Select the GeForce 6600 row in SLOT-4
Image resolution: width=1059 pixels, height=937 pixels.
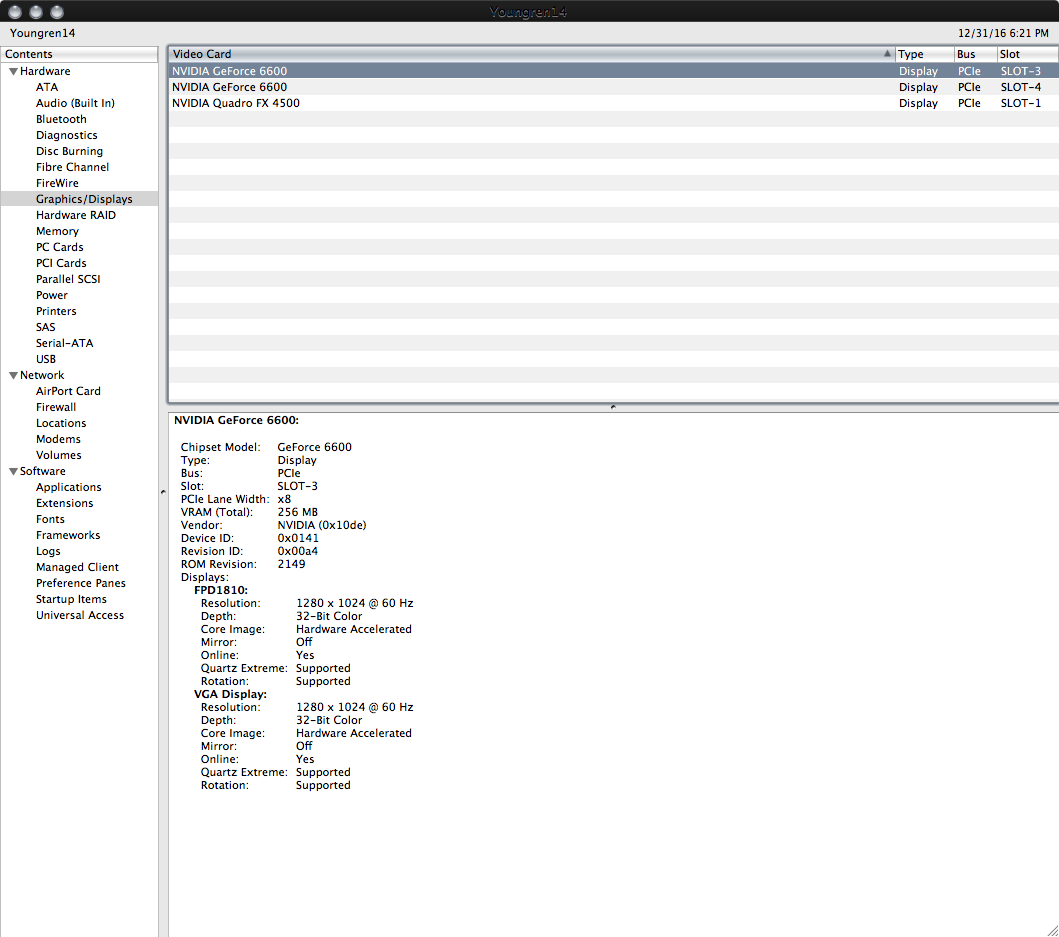click(613, 87)
